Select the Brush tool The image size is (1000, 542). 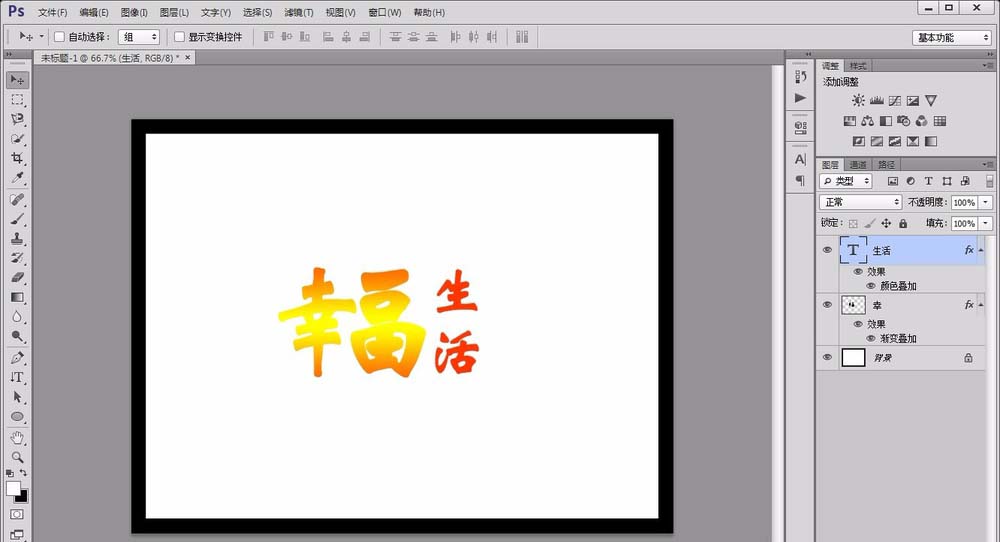point(17,219)
